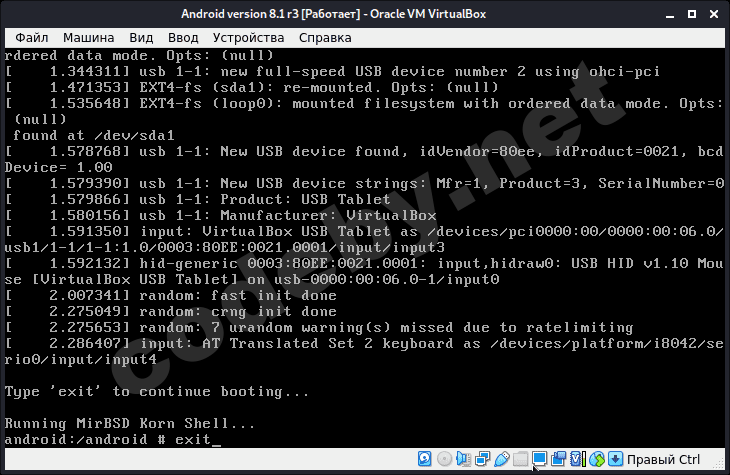Click the 'Product: USB Tablet' log line
Image resolution: width=730 pixels, height=475 pixels.
[x=198, y=199]
